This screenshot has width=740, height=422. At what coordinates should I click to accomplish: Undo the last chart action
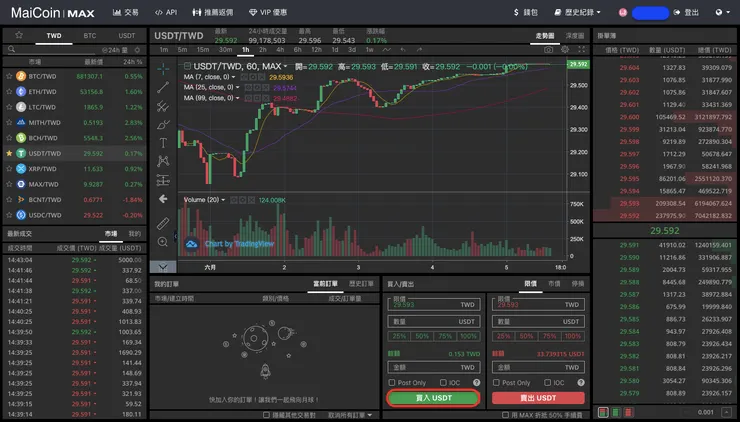pyautogui.click(x=403, y=50)
